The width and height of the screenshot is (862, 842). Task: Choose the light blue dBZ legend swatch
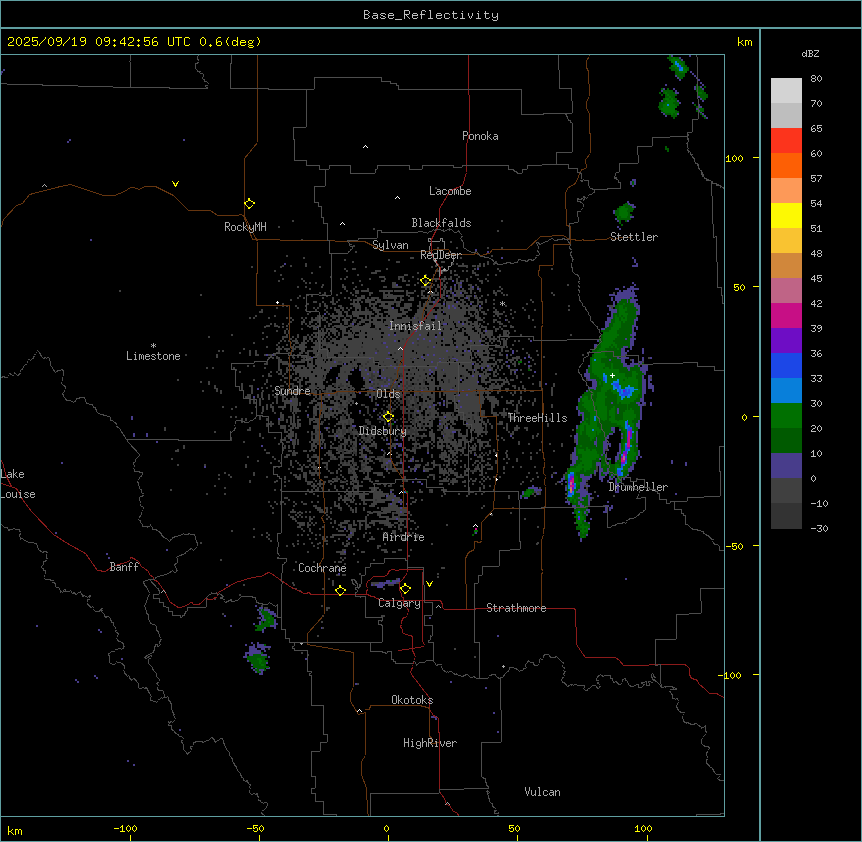(786, 390)
